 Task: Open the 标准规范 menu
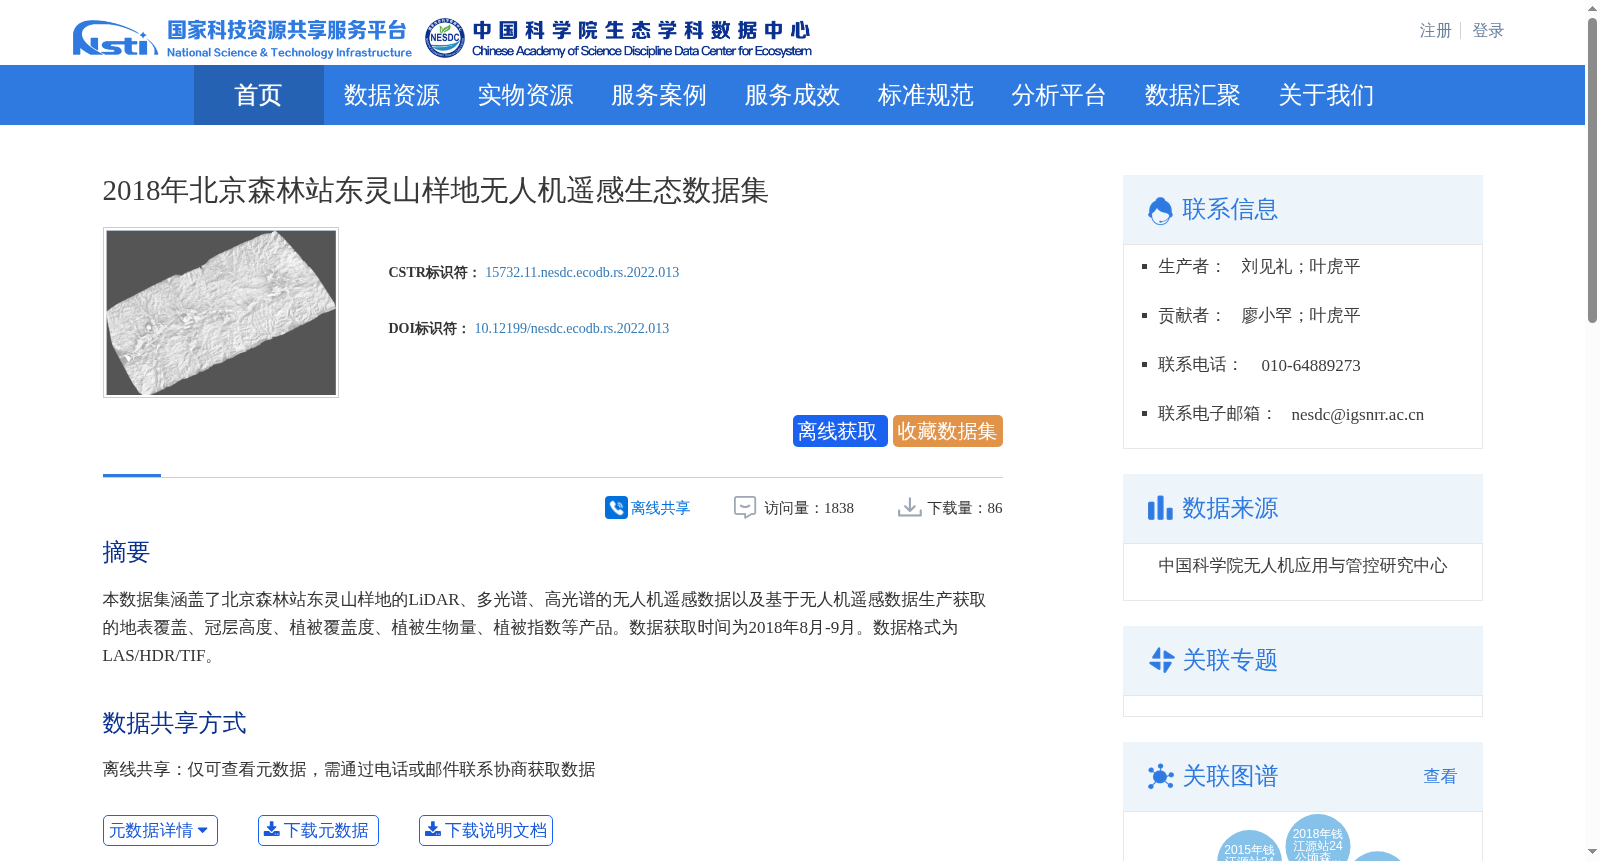coord(926,95)
